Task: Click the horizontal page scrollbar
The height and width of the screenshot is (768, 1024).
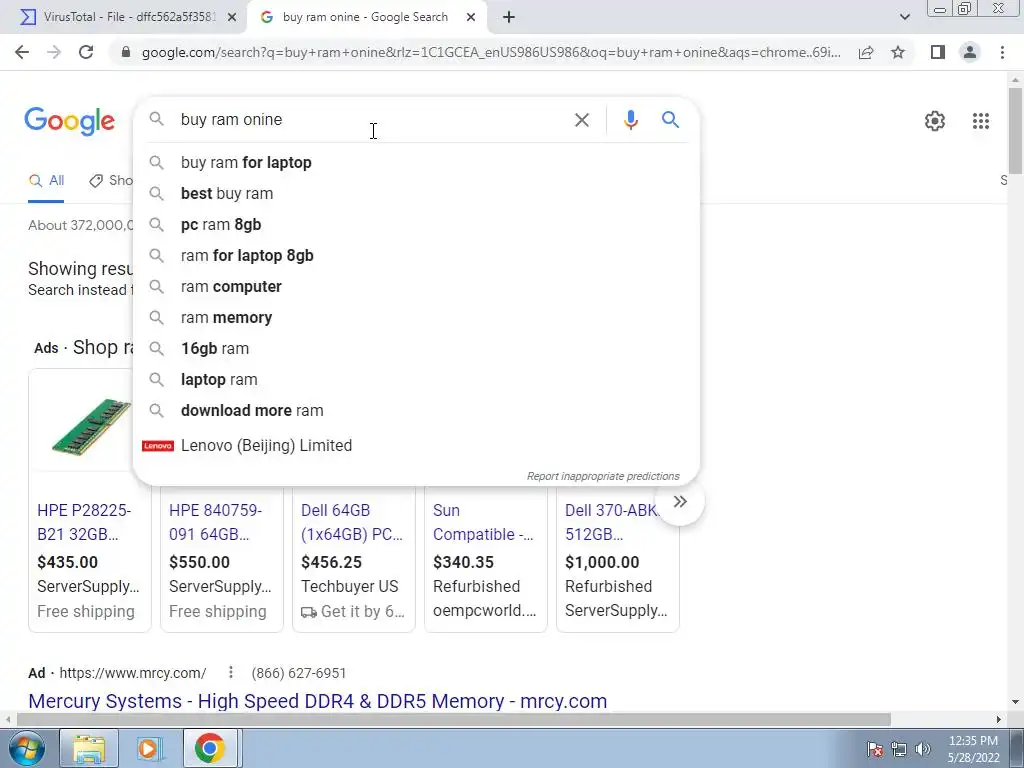Action: coord(454,719)
